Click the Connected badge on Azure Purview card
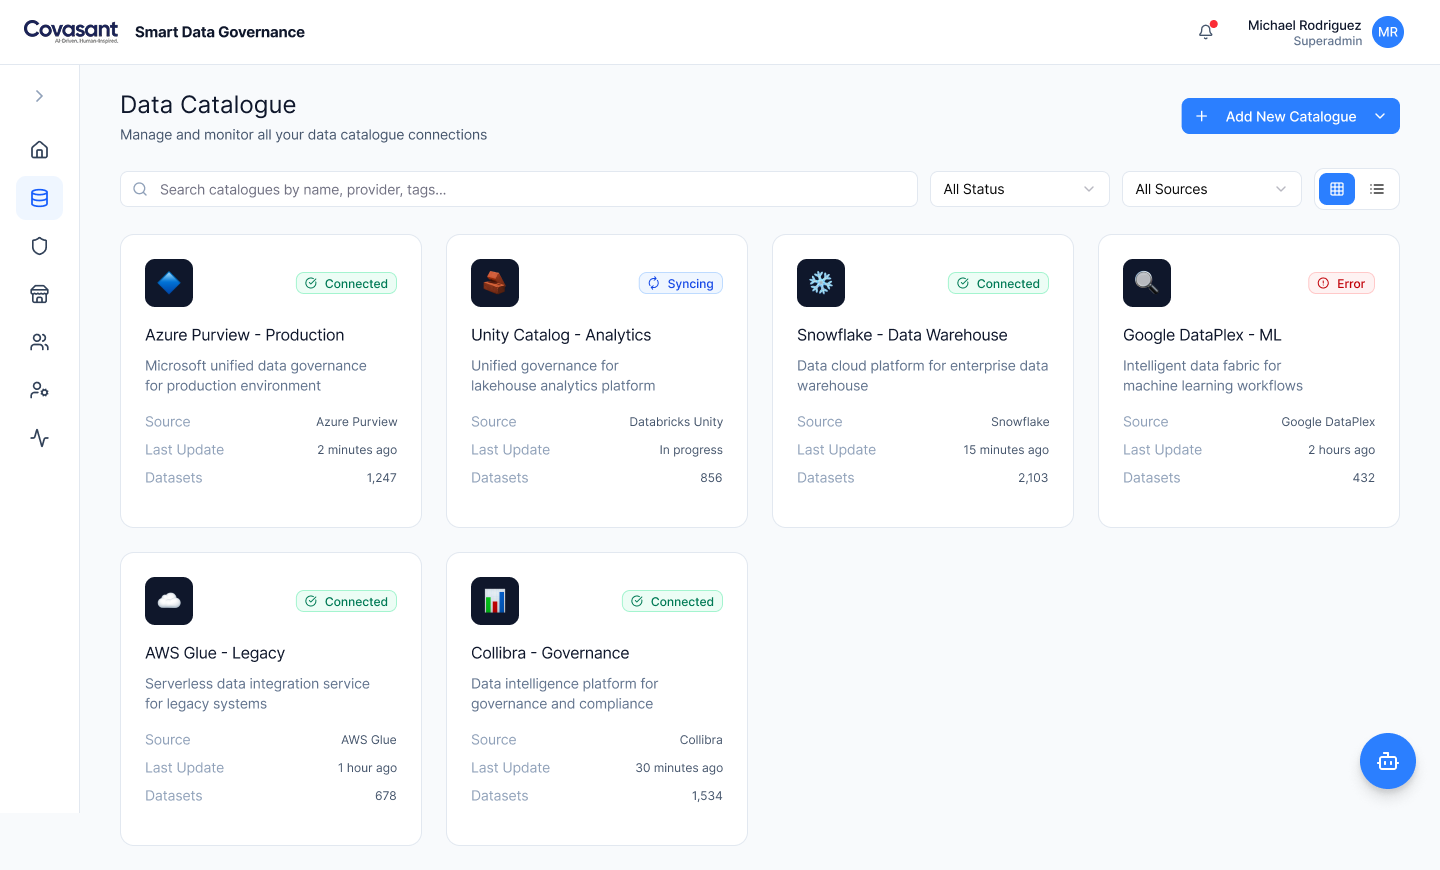The width and height of the screenshot is (1440, 870). [x=346, y=283]
